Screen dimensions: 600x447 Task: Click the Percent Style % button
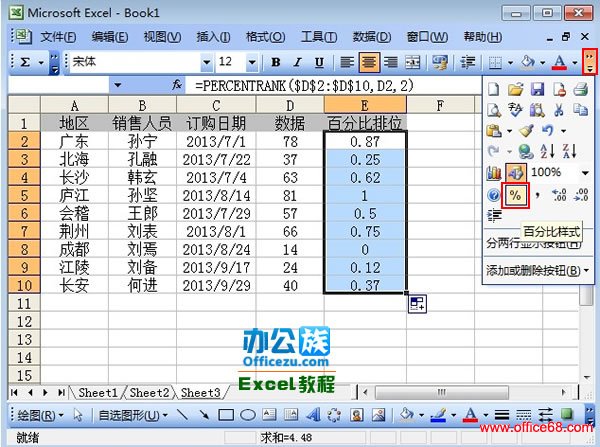[x=515, y=196]
